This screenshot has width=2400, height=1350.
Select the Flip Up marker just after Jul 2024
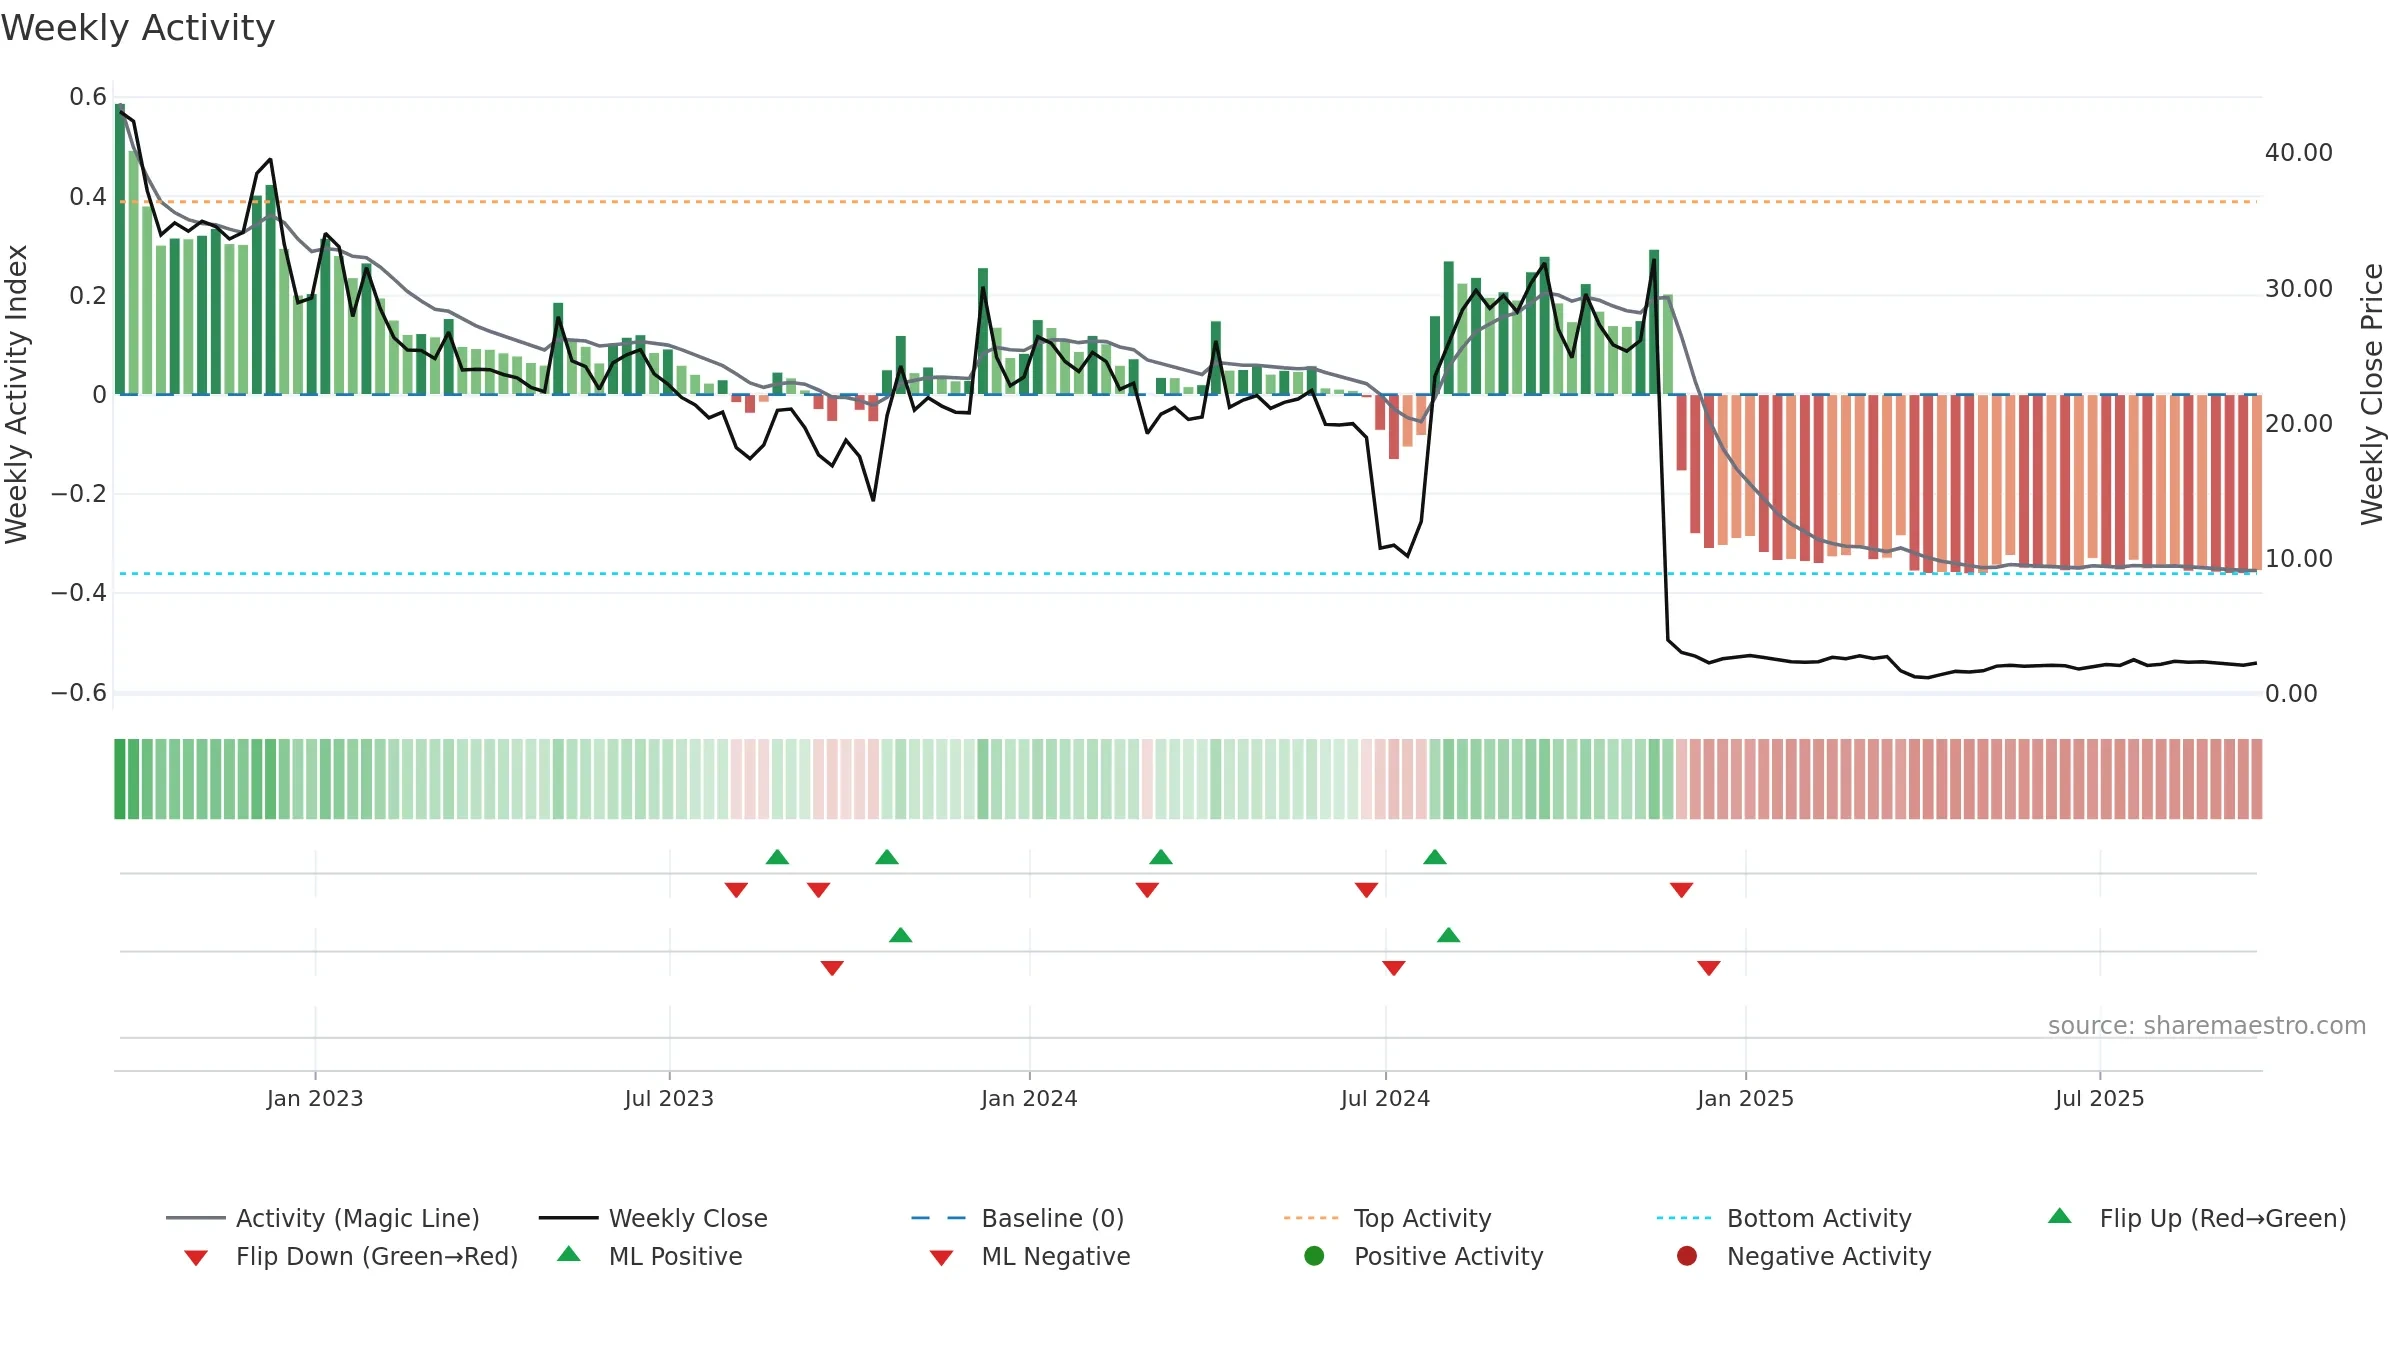(1435, 857)
